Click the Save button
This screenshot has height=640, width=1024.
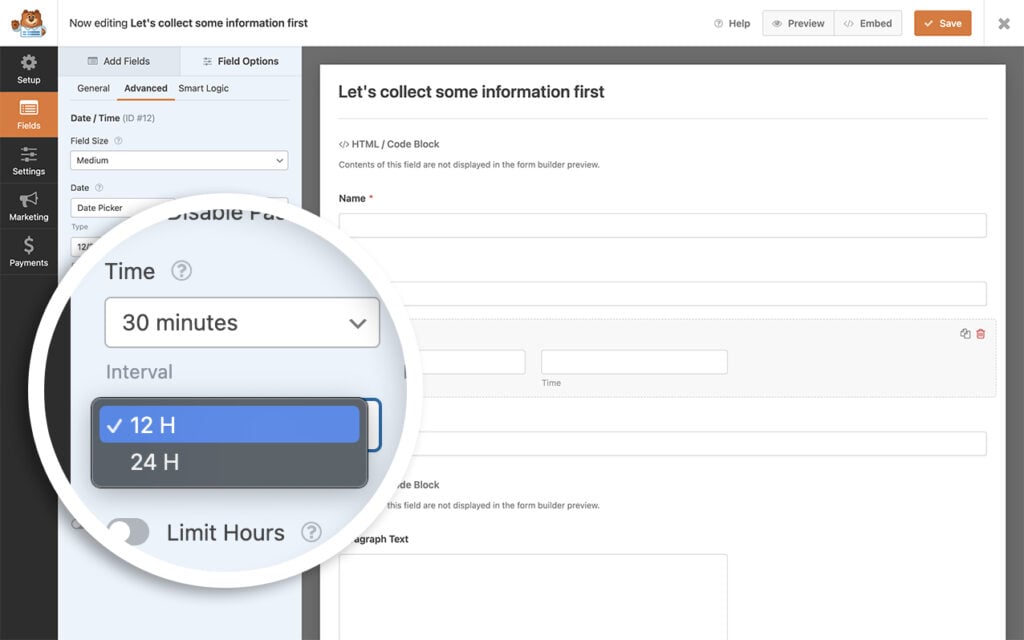(942, 22)
